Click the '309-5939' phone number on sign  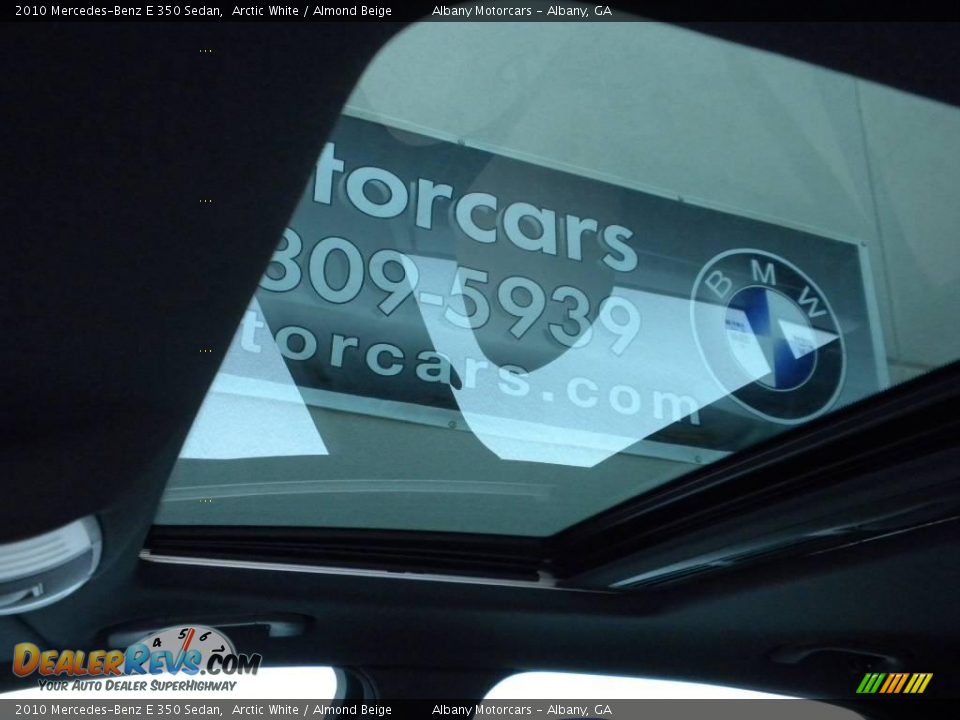coord(450,291)
